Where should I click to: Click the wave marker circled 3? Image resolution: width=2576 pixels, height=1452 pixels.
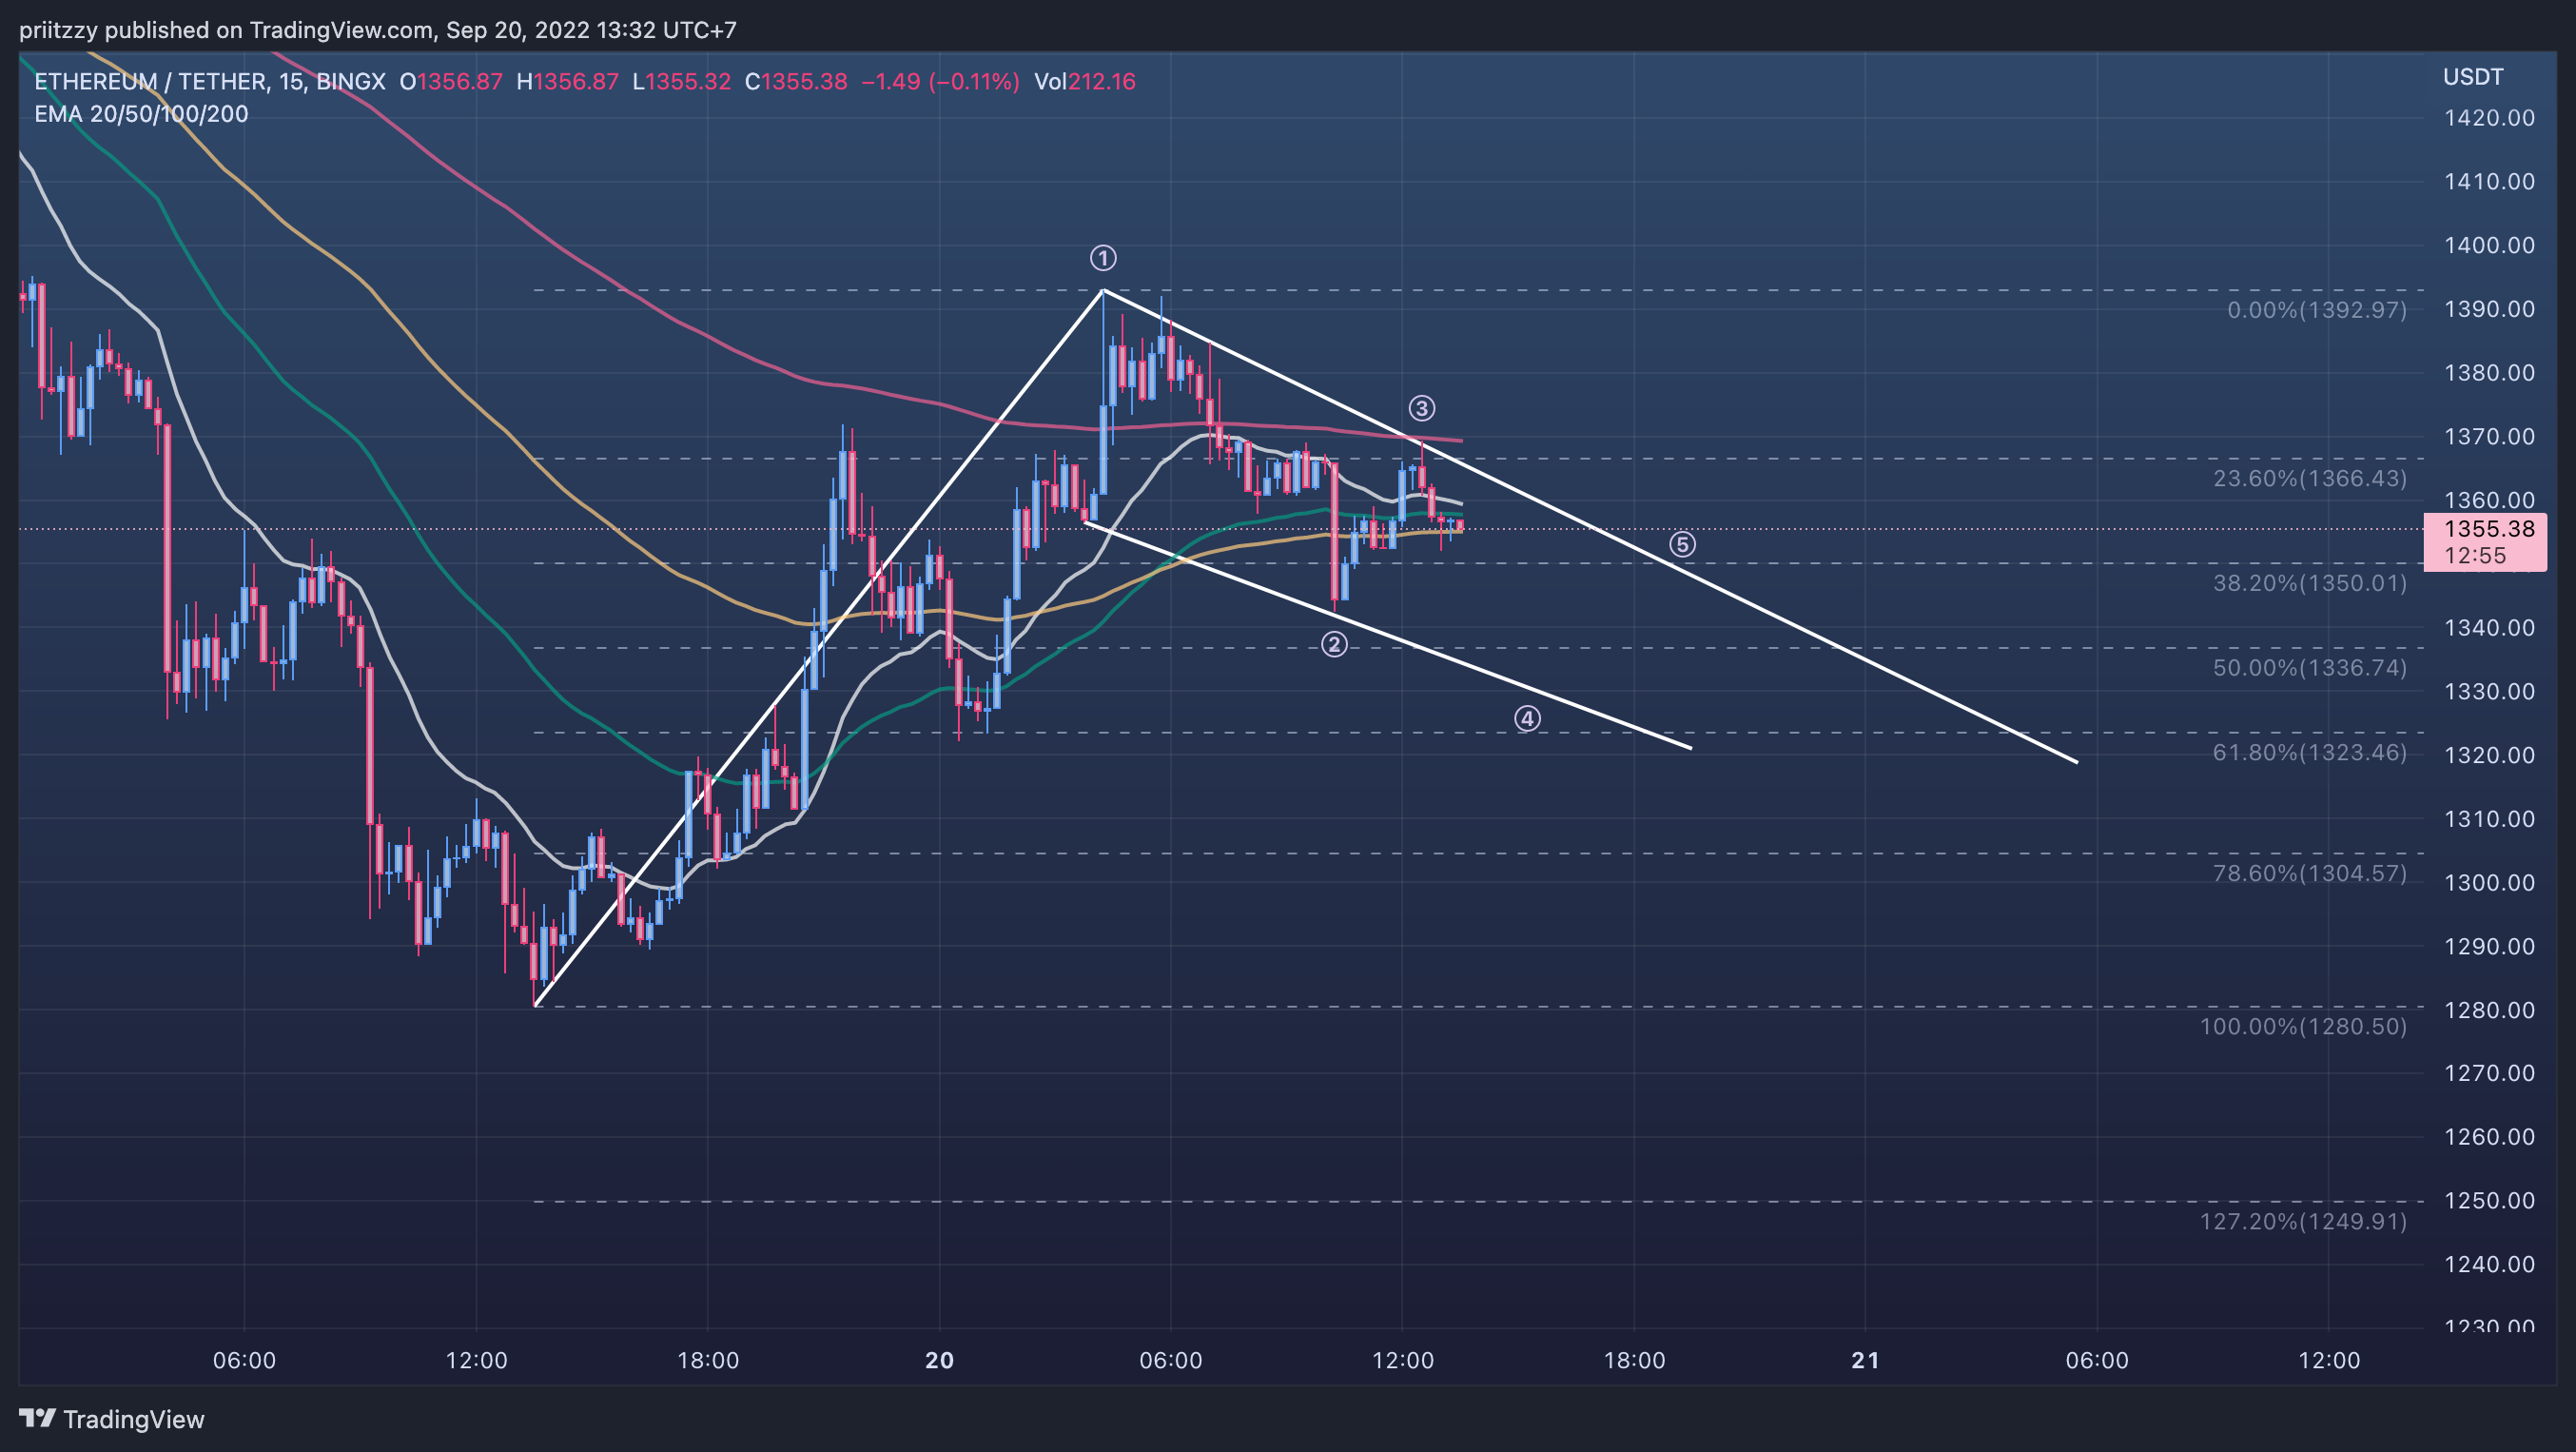pyautogui.click(x=1422, y=408)
